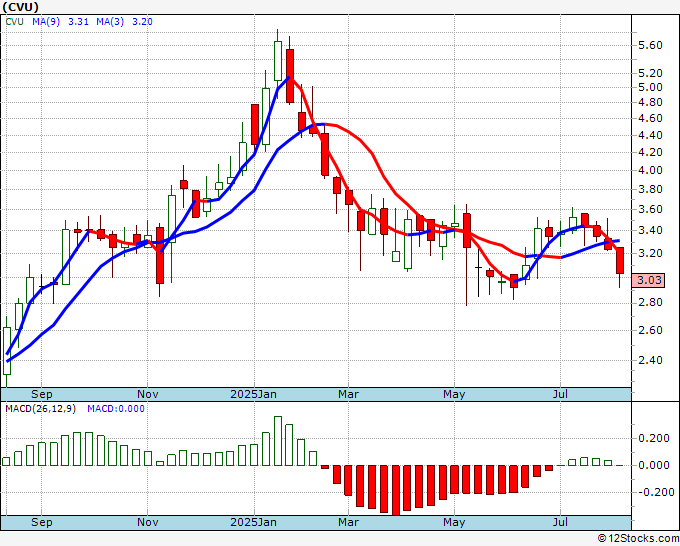Select the 2.60 price axis label
This screenshot has height=546, width=680.
click(x=651, y=330)
